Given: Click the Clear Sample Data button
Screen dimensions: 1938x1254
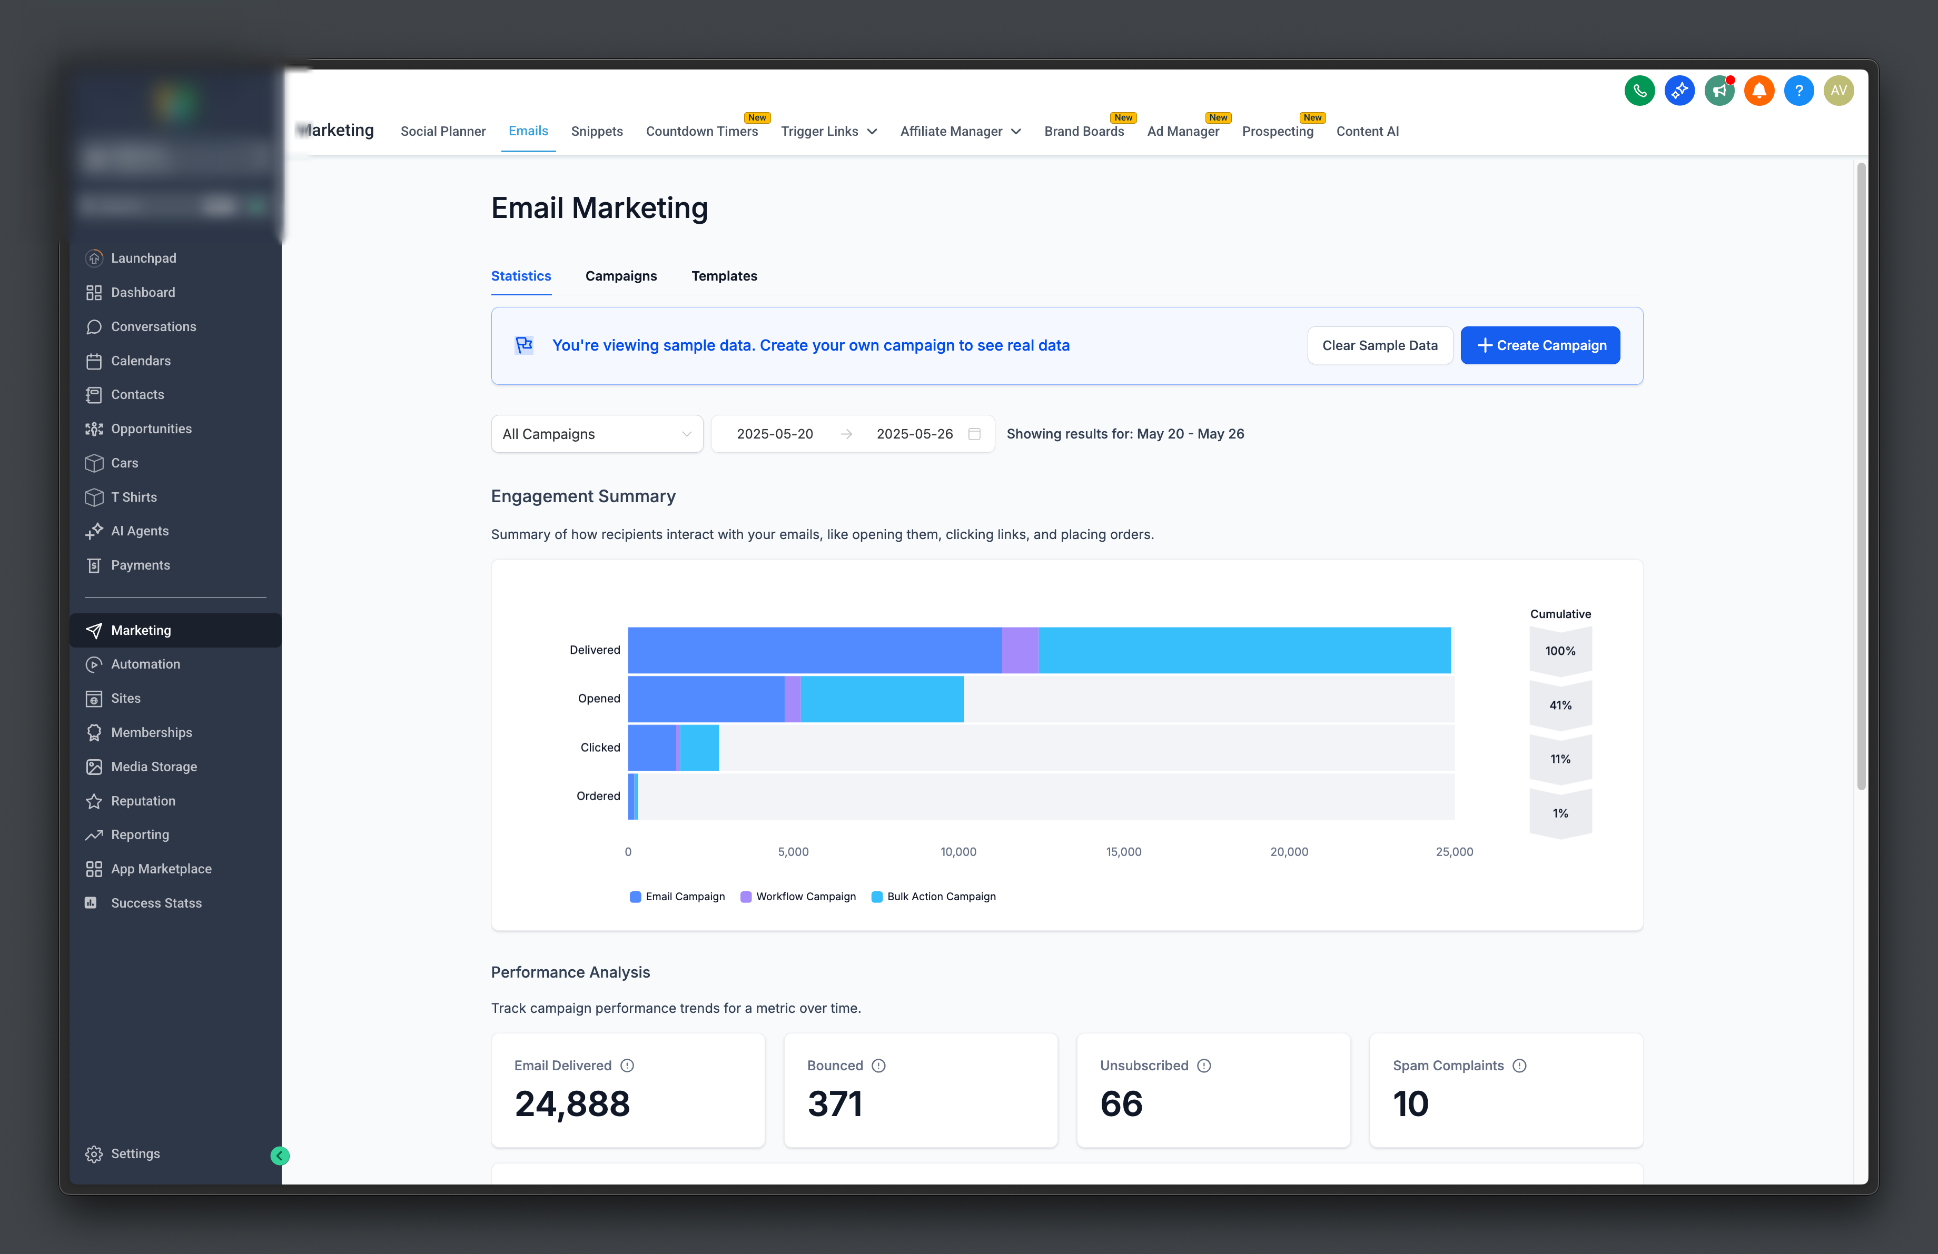Looking at the screenshot, I should tap(1380, 346).
